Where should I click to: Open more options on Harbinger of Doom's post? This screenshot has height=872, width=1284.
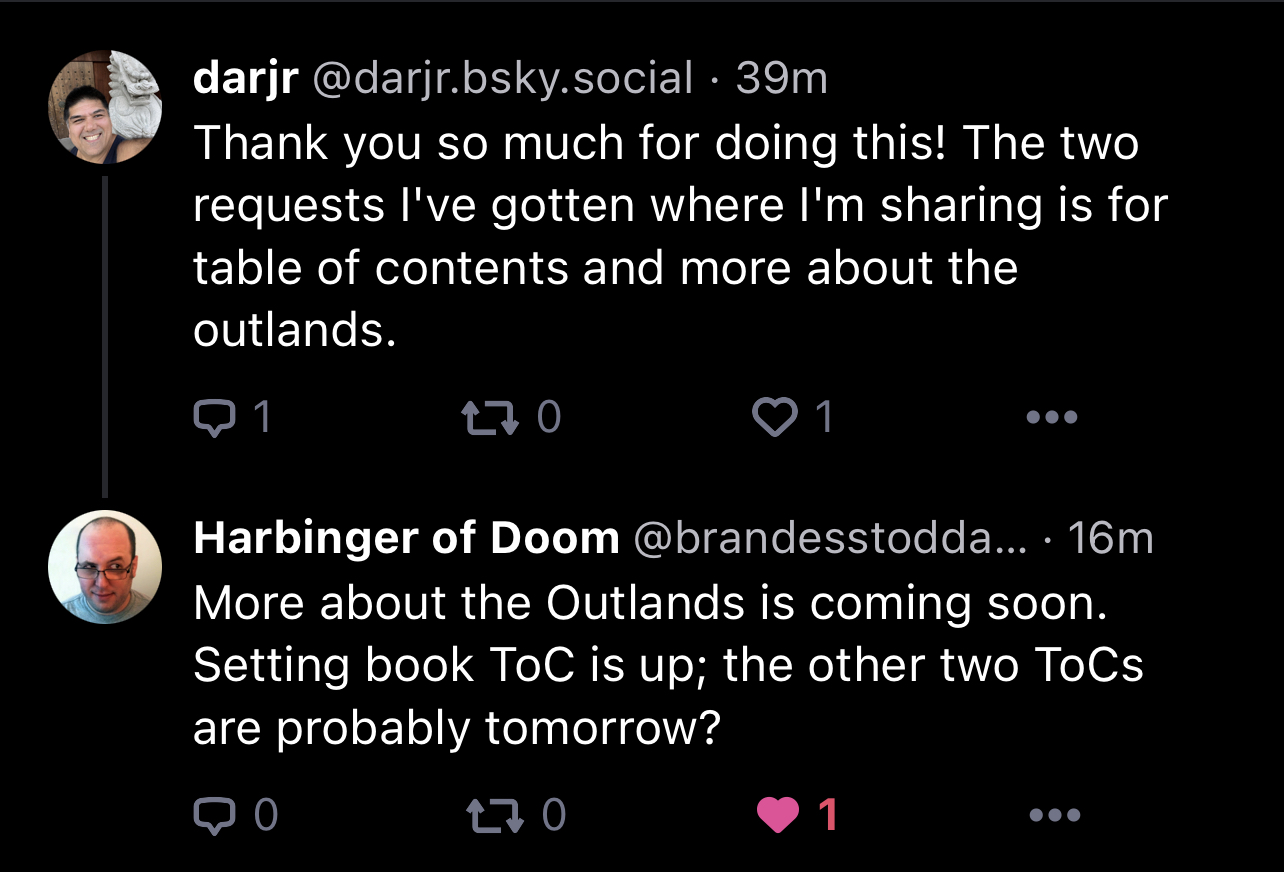click(x=1054, y=816)
